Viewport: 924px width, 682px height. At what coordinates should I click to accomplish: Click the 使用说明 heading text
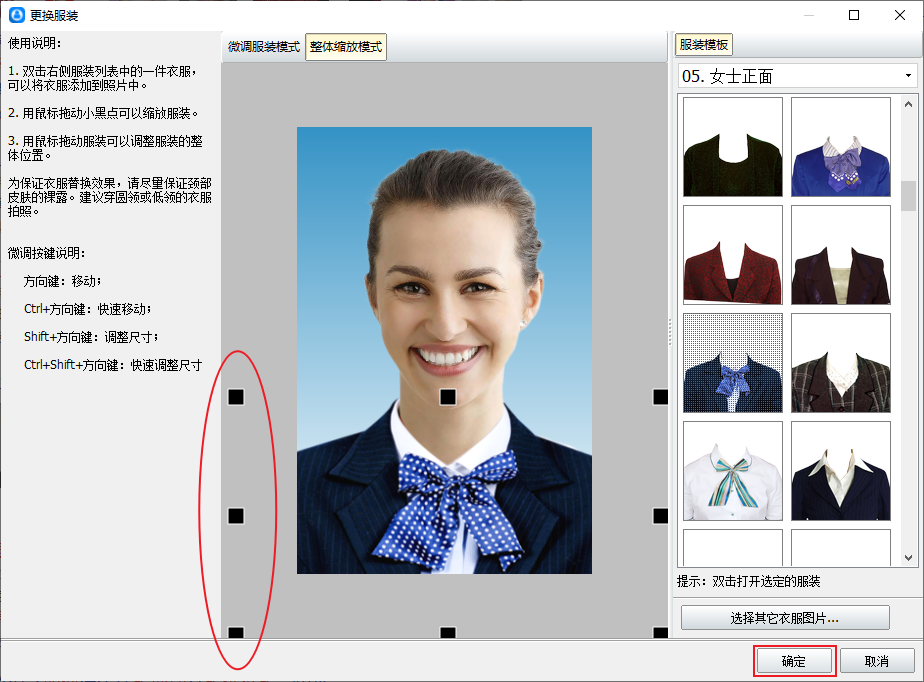tap(34, 43)
